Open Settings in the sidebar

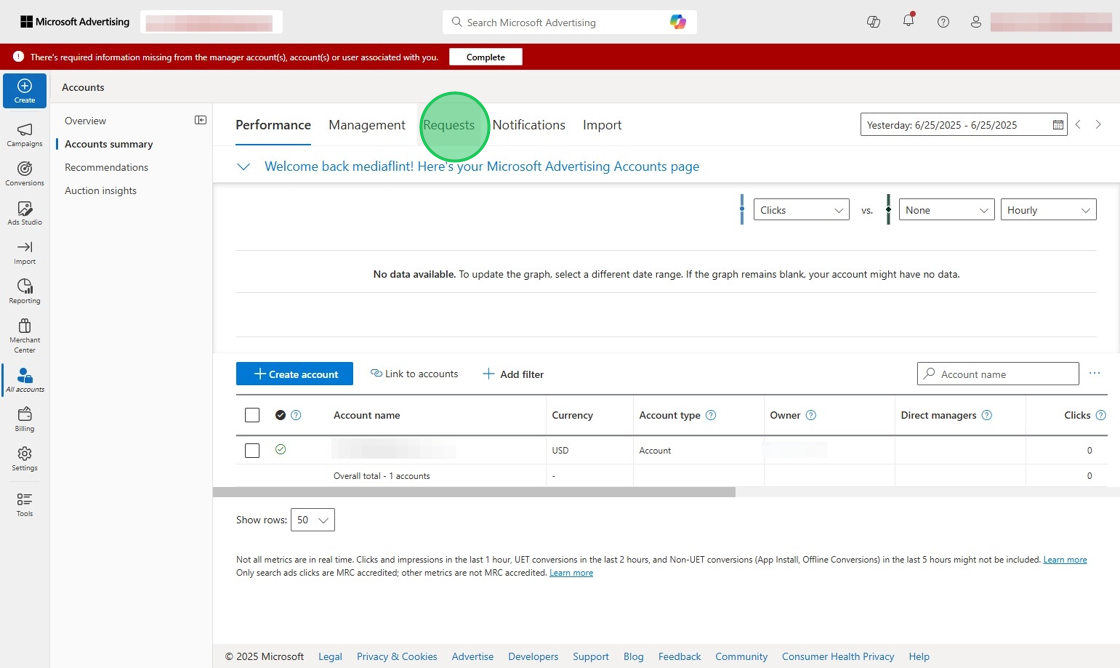point(24,459)
